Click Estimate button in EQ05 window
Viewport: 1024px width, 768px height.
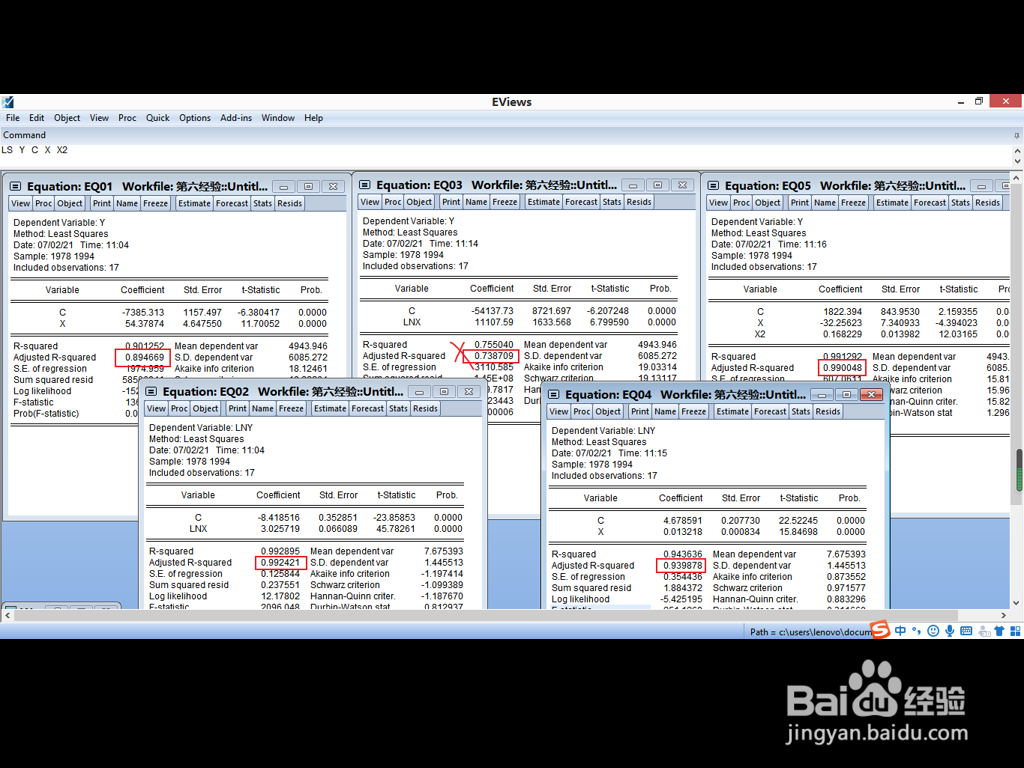892,203
